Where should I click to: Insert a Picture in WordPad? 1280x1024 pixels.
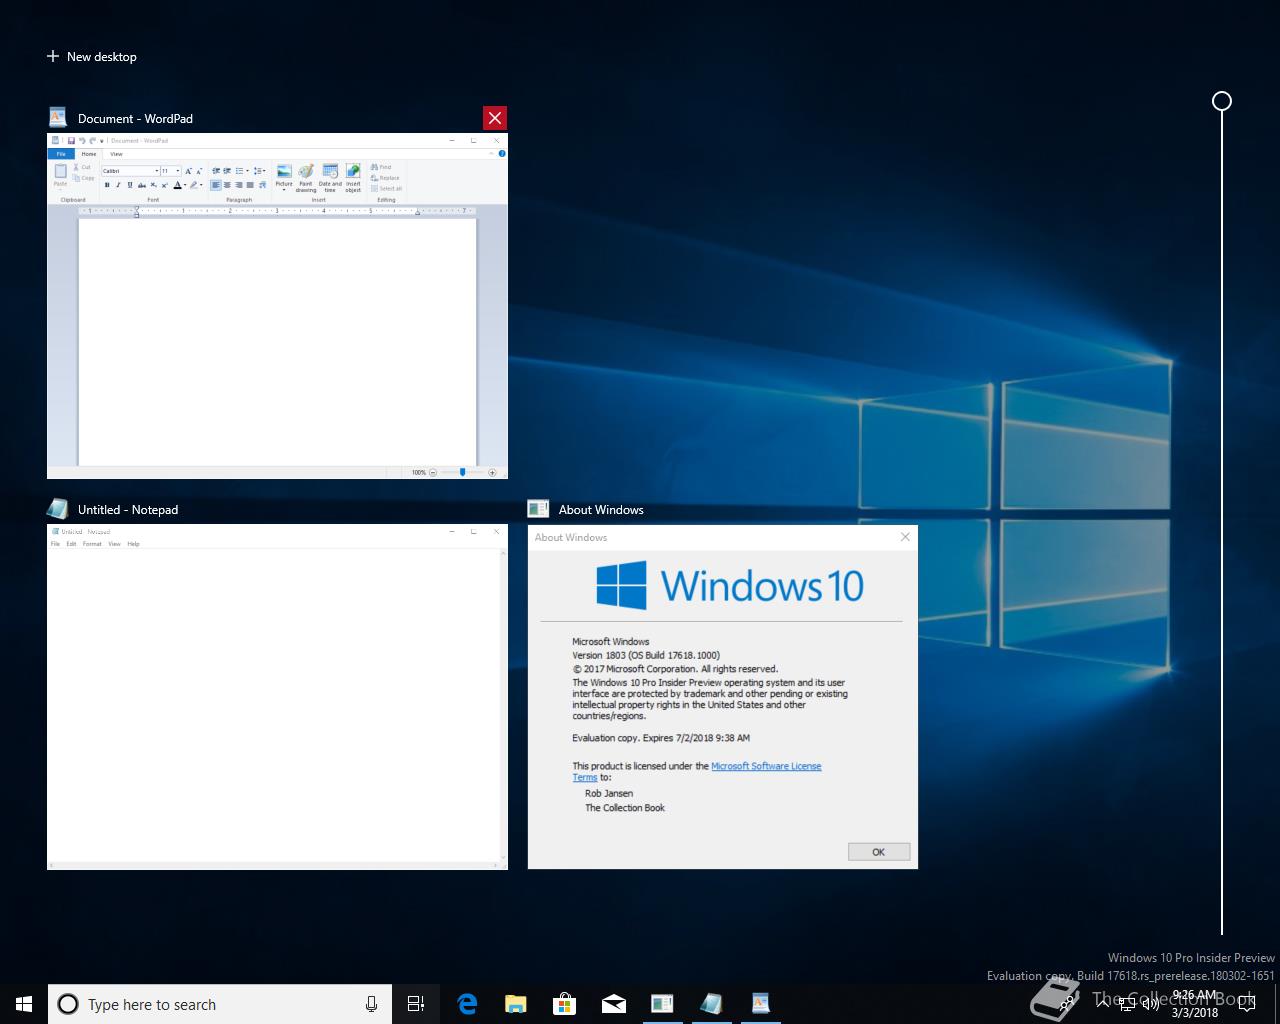pos(284,177)
